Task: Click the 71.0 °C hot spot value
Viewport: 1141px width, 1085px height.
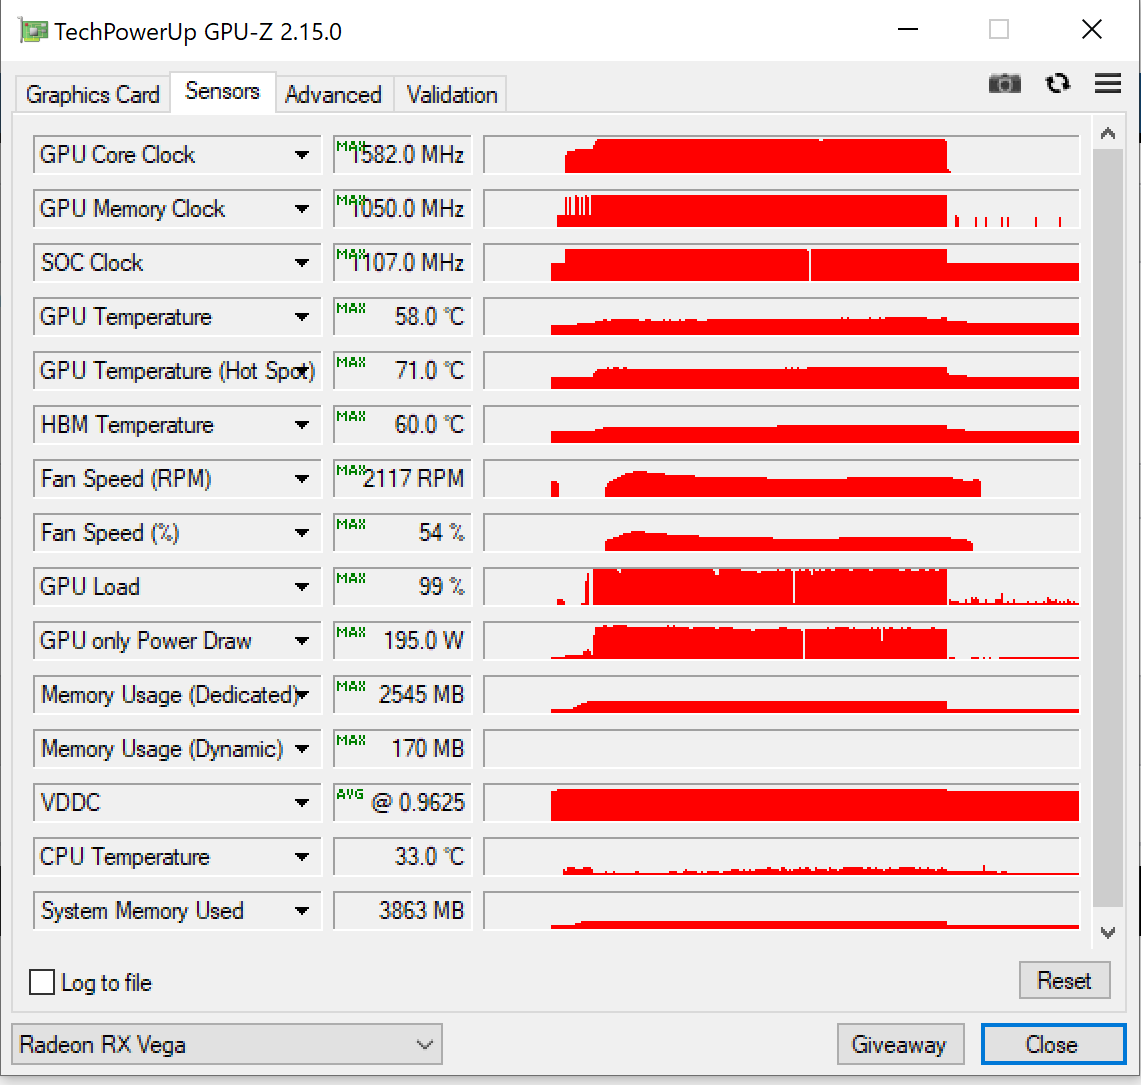Action: [x=402, y=371]
